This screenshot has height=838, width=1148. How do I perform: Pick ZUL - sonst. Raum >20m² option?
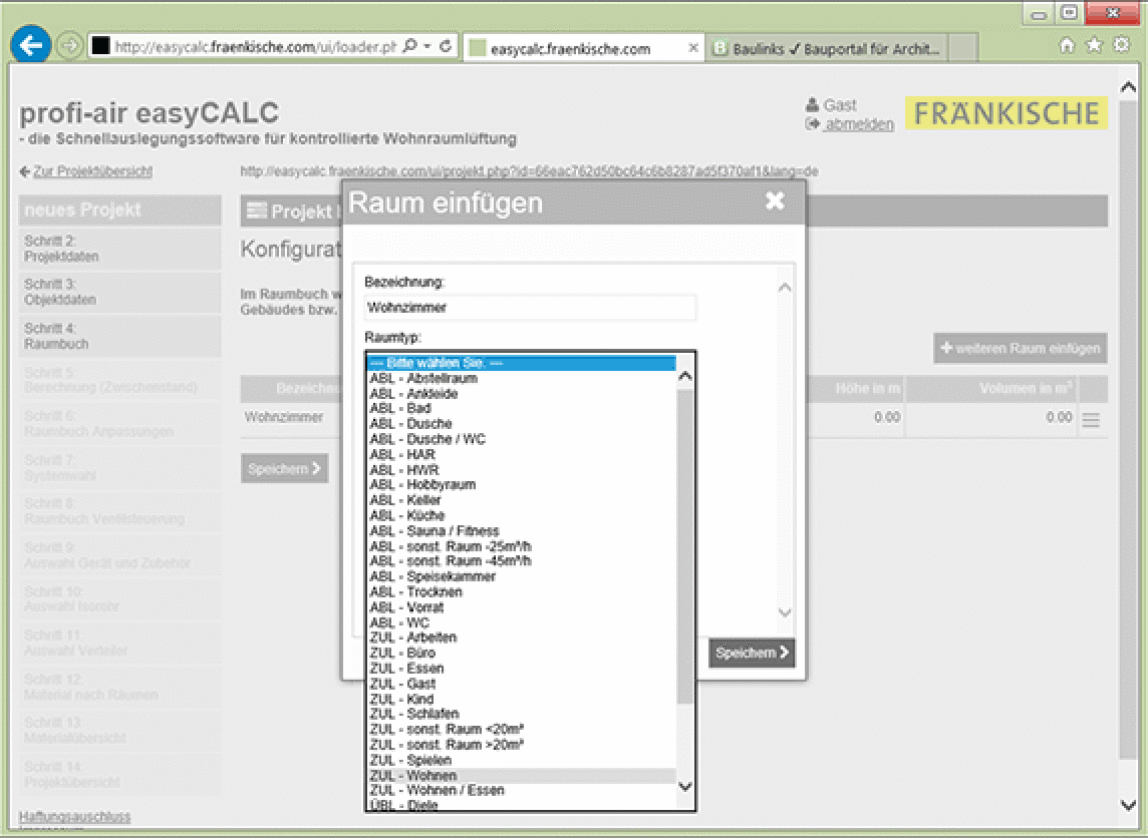[521, 744]
